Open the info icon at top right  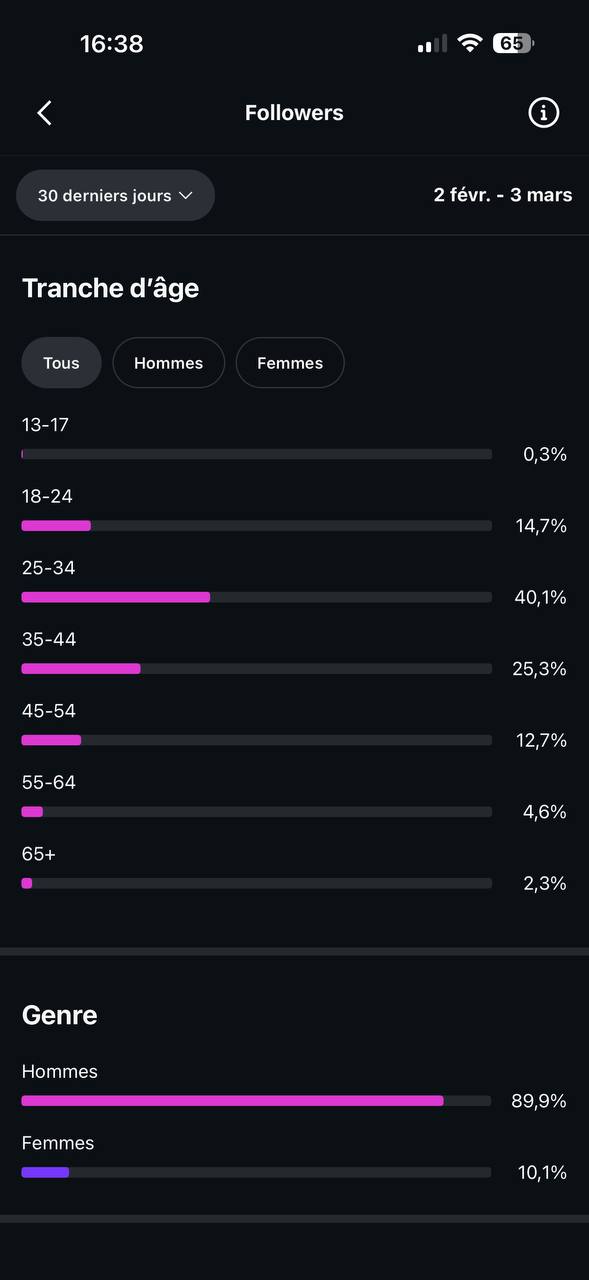[x=543, y=112]
